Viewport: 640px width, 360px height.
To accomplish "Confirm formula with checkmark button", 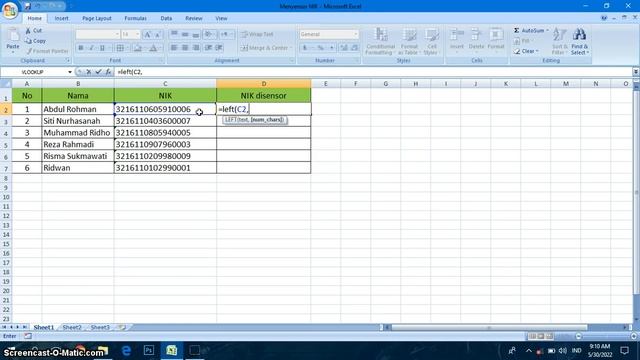I will tap(98, 72).
